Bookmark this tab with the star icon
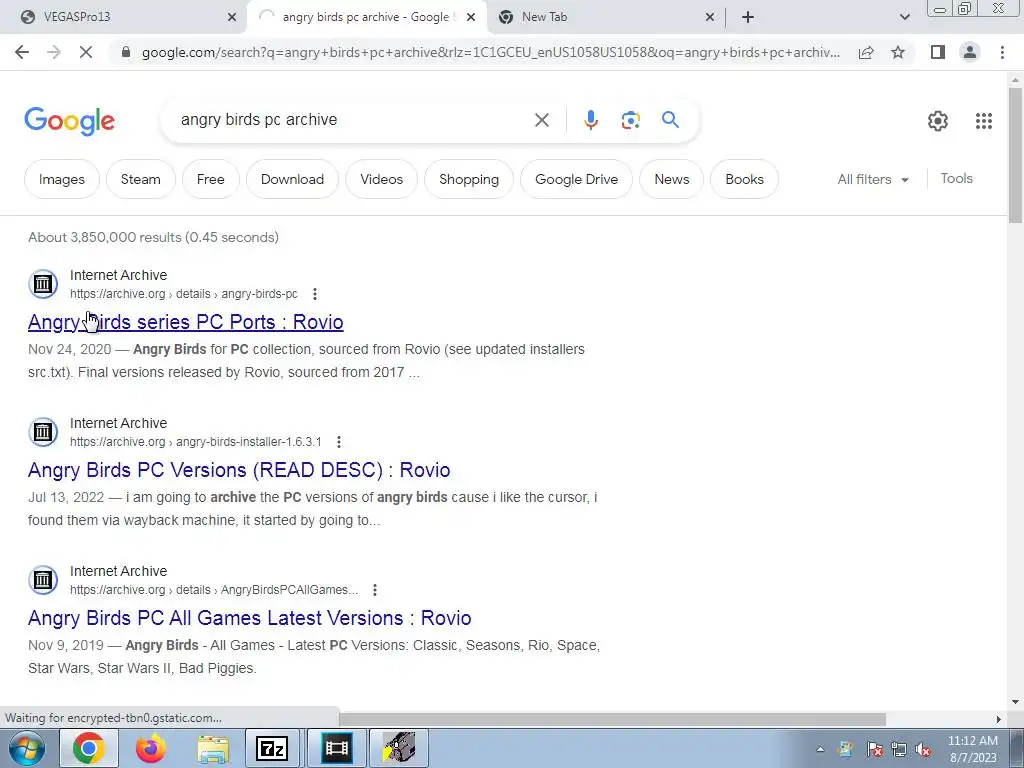 click(898, 52)
